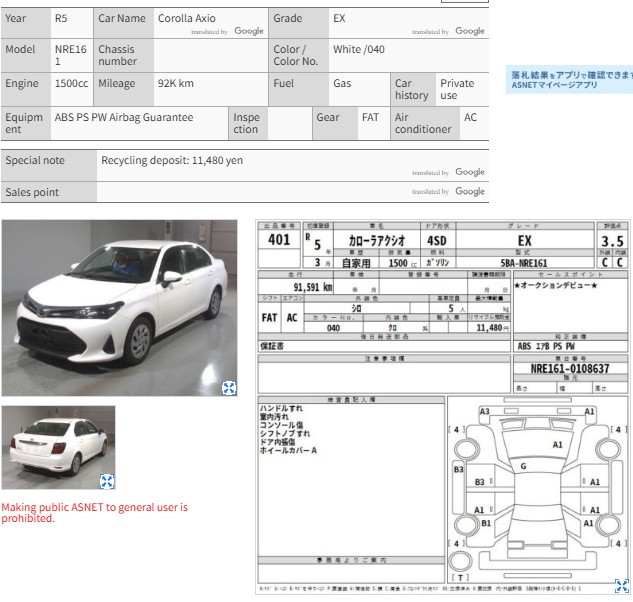Select the 'Private use' car history value
Image resolution: width=633 pixels, height=602 pixels.
tap(457, 89)
